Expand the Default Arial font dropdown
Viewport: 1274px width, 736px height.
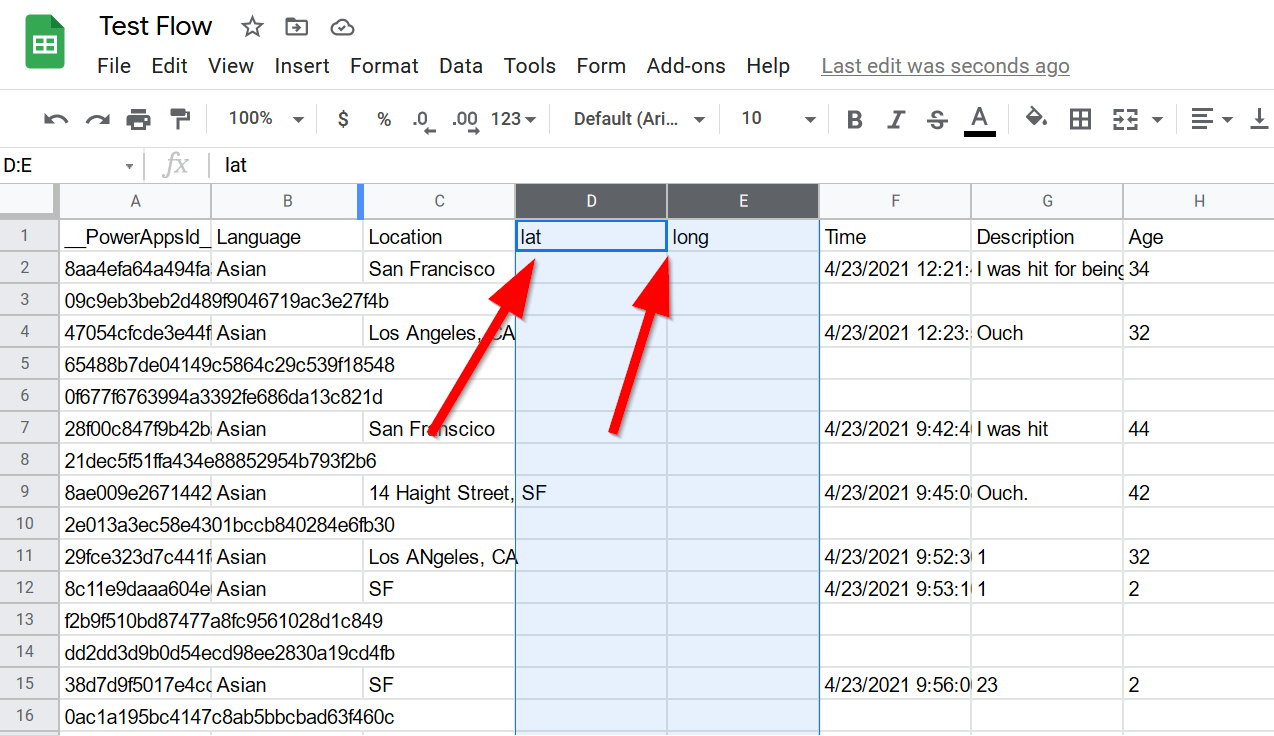click(639, 119)
